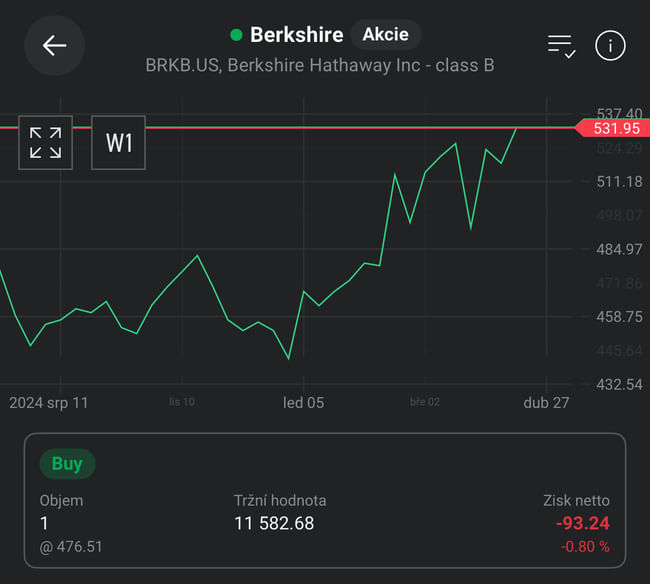Select the Buy position badge
This screenshot has height=584, width=650.
[x=67, y=463]
